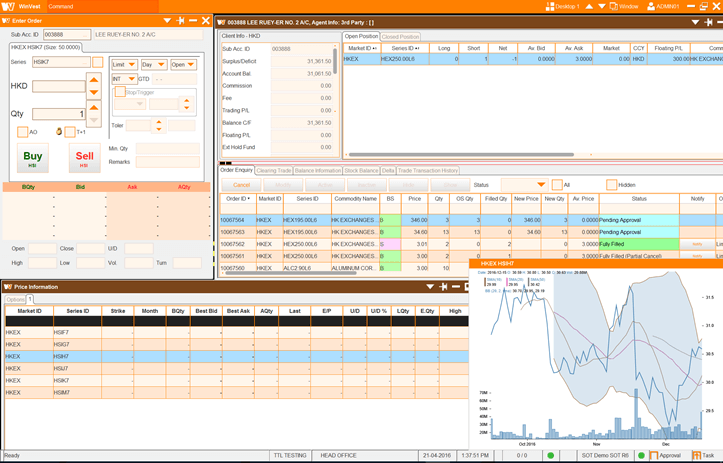The width and height of the screenshot is (723, 463).
Task: Click the ADMIN01 user icon
Action: [x=651, y=6]
